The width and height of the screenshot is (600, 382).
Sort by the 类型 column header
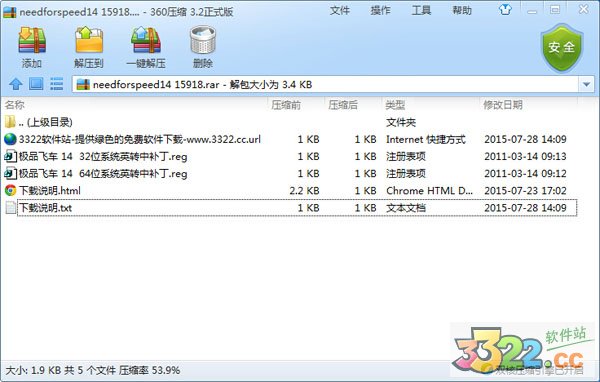coord(395,105)
